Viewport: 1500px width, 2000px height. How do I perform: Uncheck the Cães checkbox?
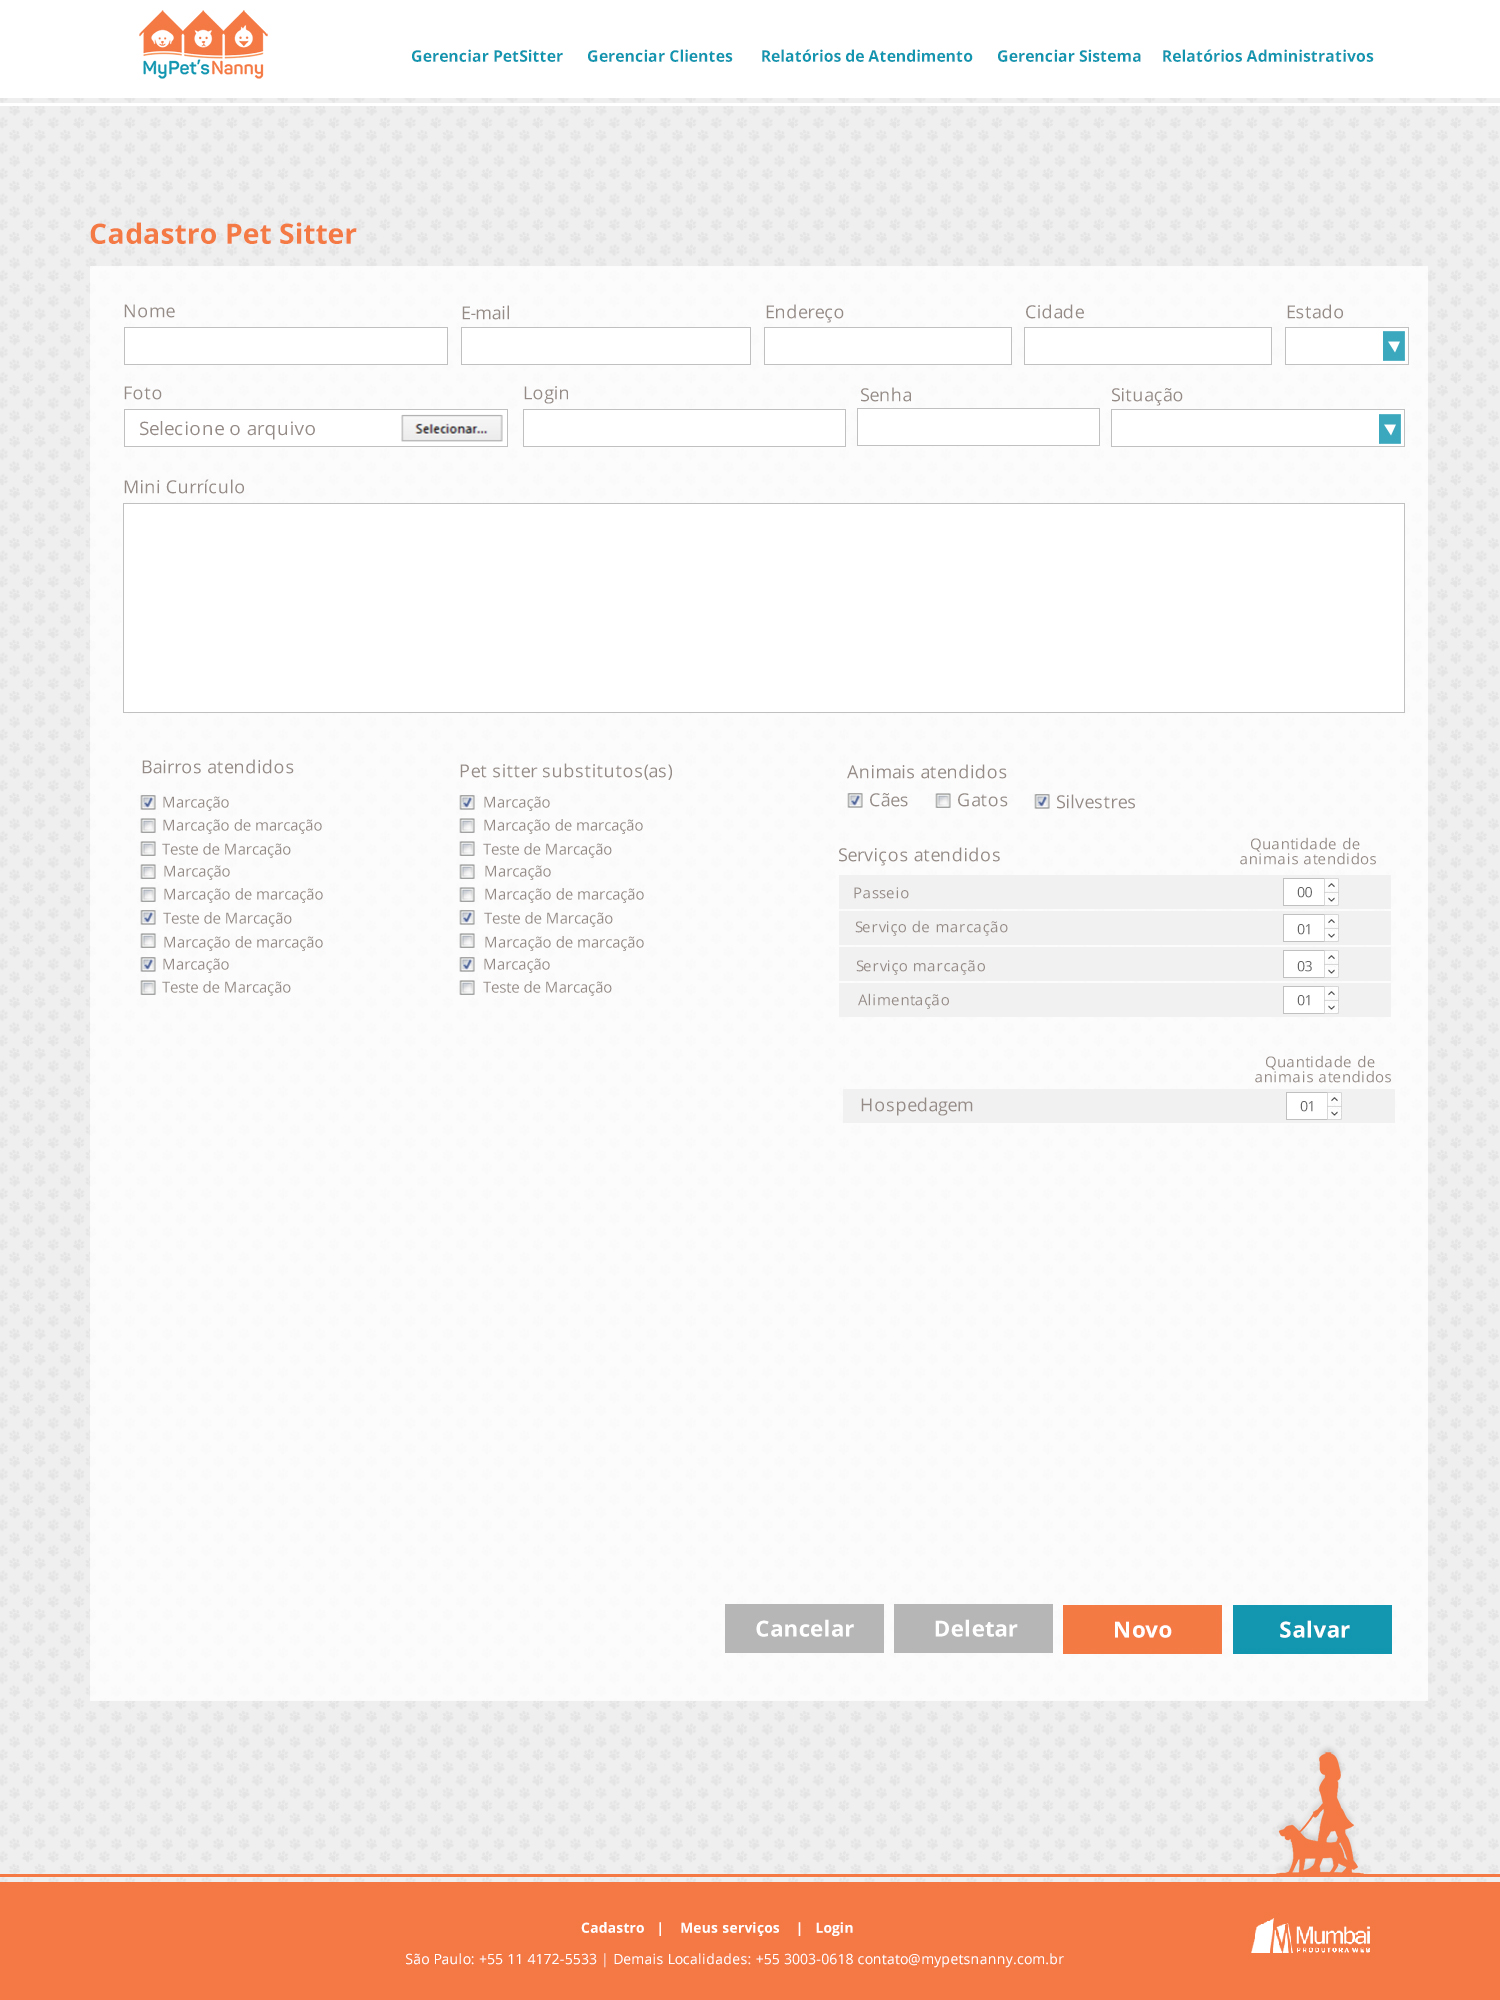[855, 801]
